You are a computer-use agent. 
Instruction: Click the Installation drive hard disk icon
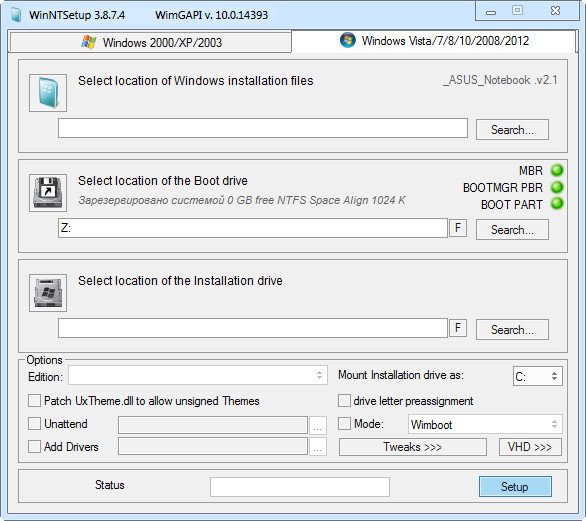pos(48,293)
